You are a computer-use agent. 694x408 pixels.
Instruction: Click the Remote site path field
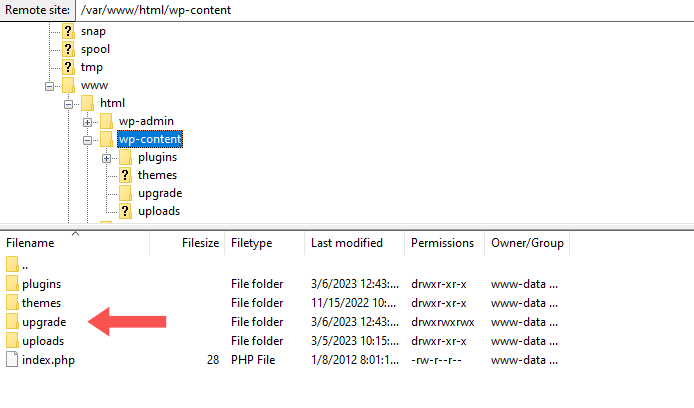tap(380, 10)
